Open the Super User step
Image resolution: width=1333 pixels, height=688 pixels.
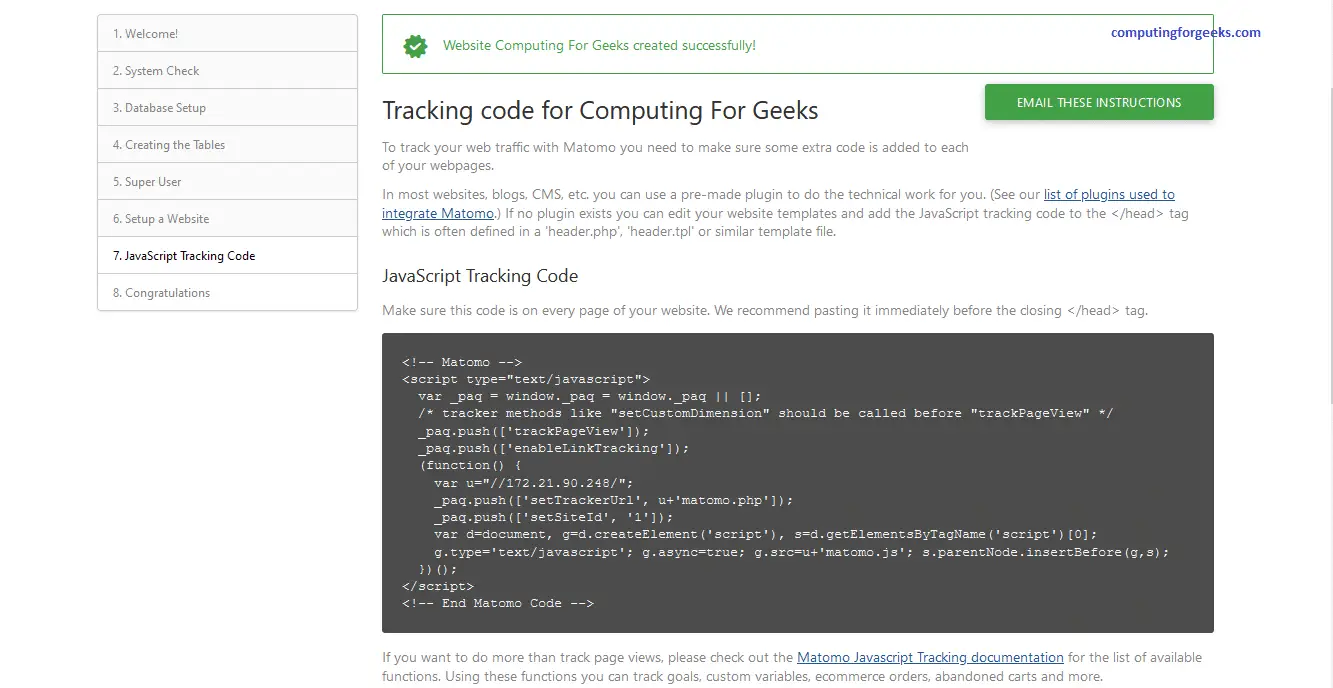pos(152,181)
